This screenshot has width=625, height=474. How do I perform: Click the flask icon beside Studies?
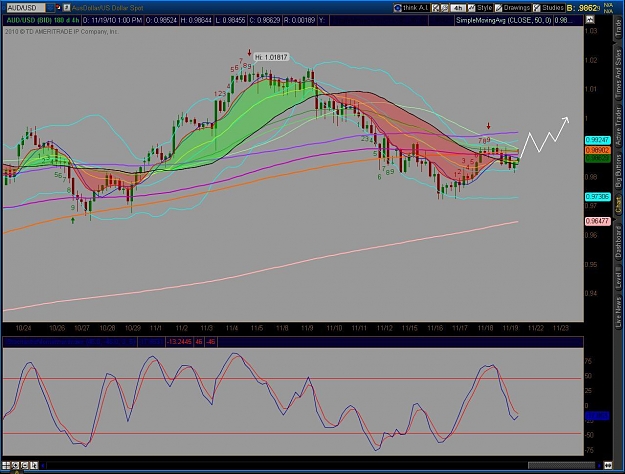coord(537,8)
